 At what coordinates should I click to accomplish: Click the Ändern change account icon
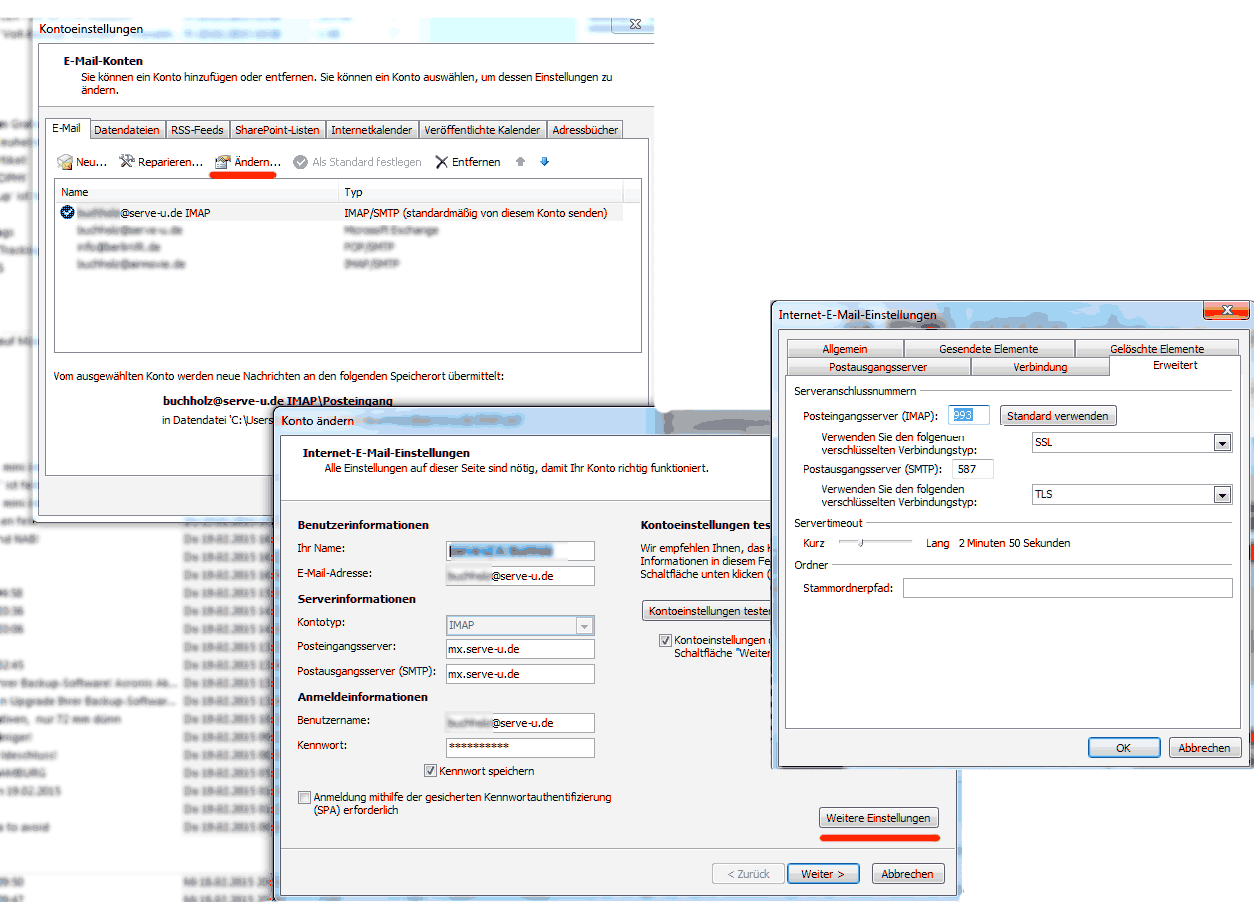pos(223,162)
